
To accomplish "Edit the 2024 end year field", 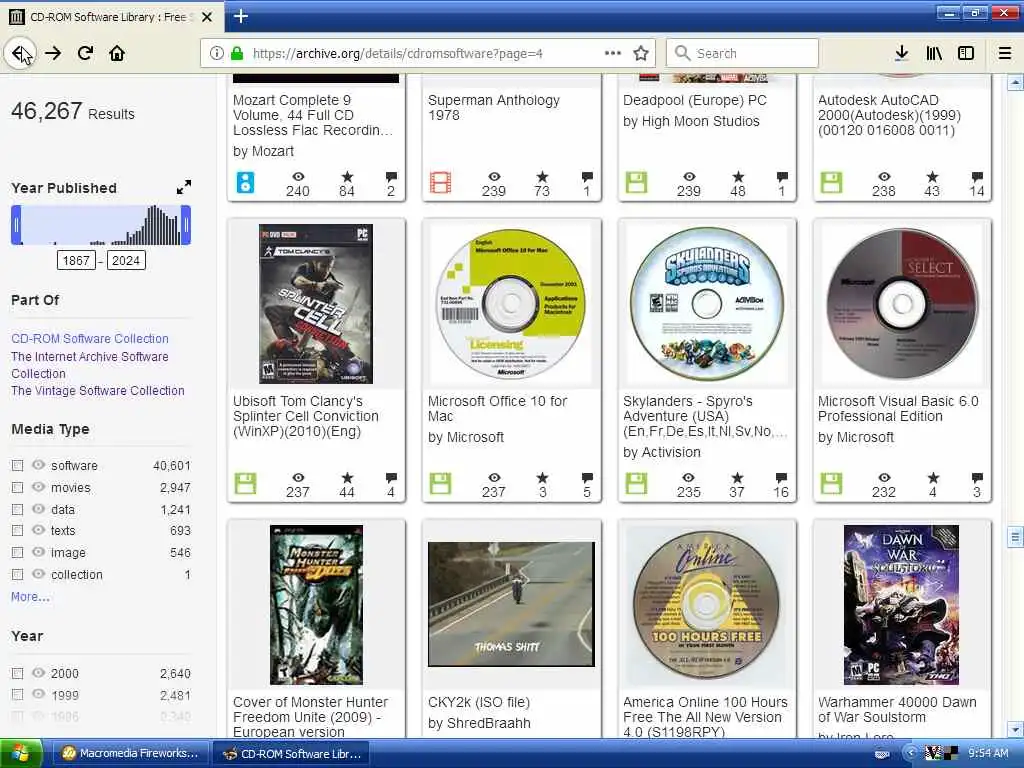I will coord(126,261).
